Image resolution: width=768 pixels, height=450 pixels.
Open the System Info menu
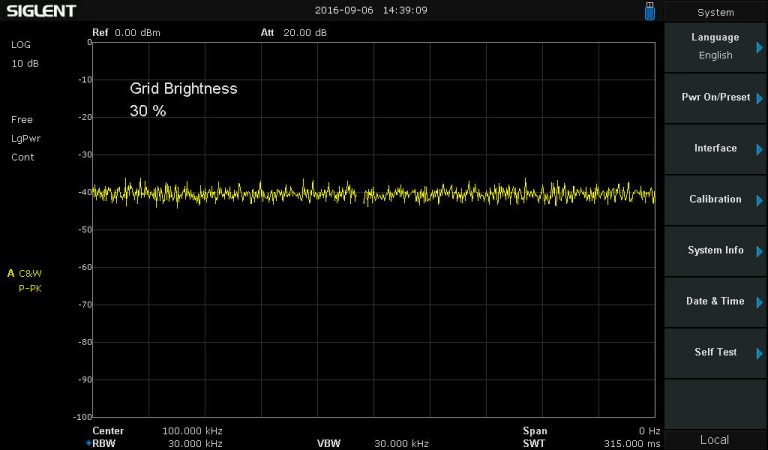click(x=714, y=250)
